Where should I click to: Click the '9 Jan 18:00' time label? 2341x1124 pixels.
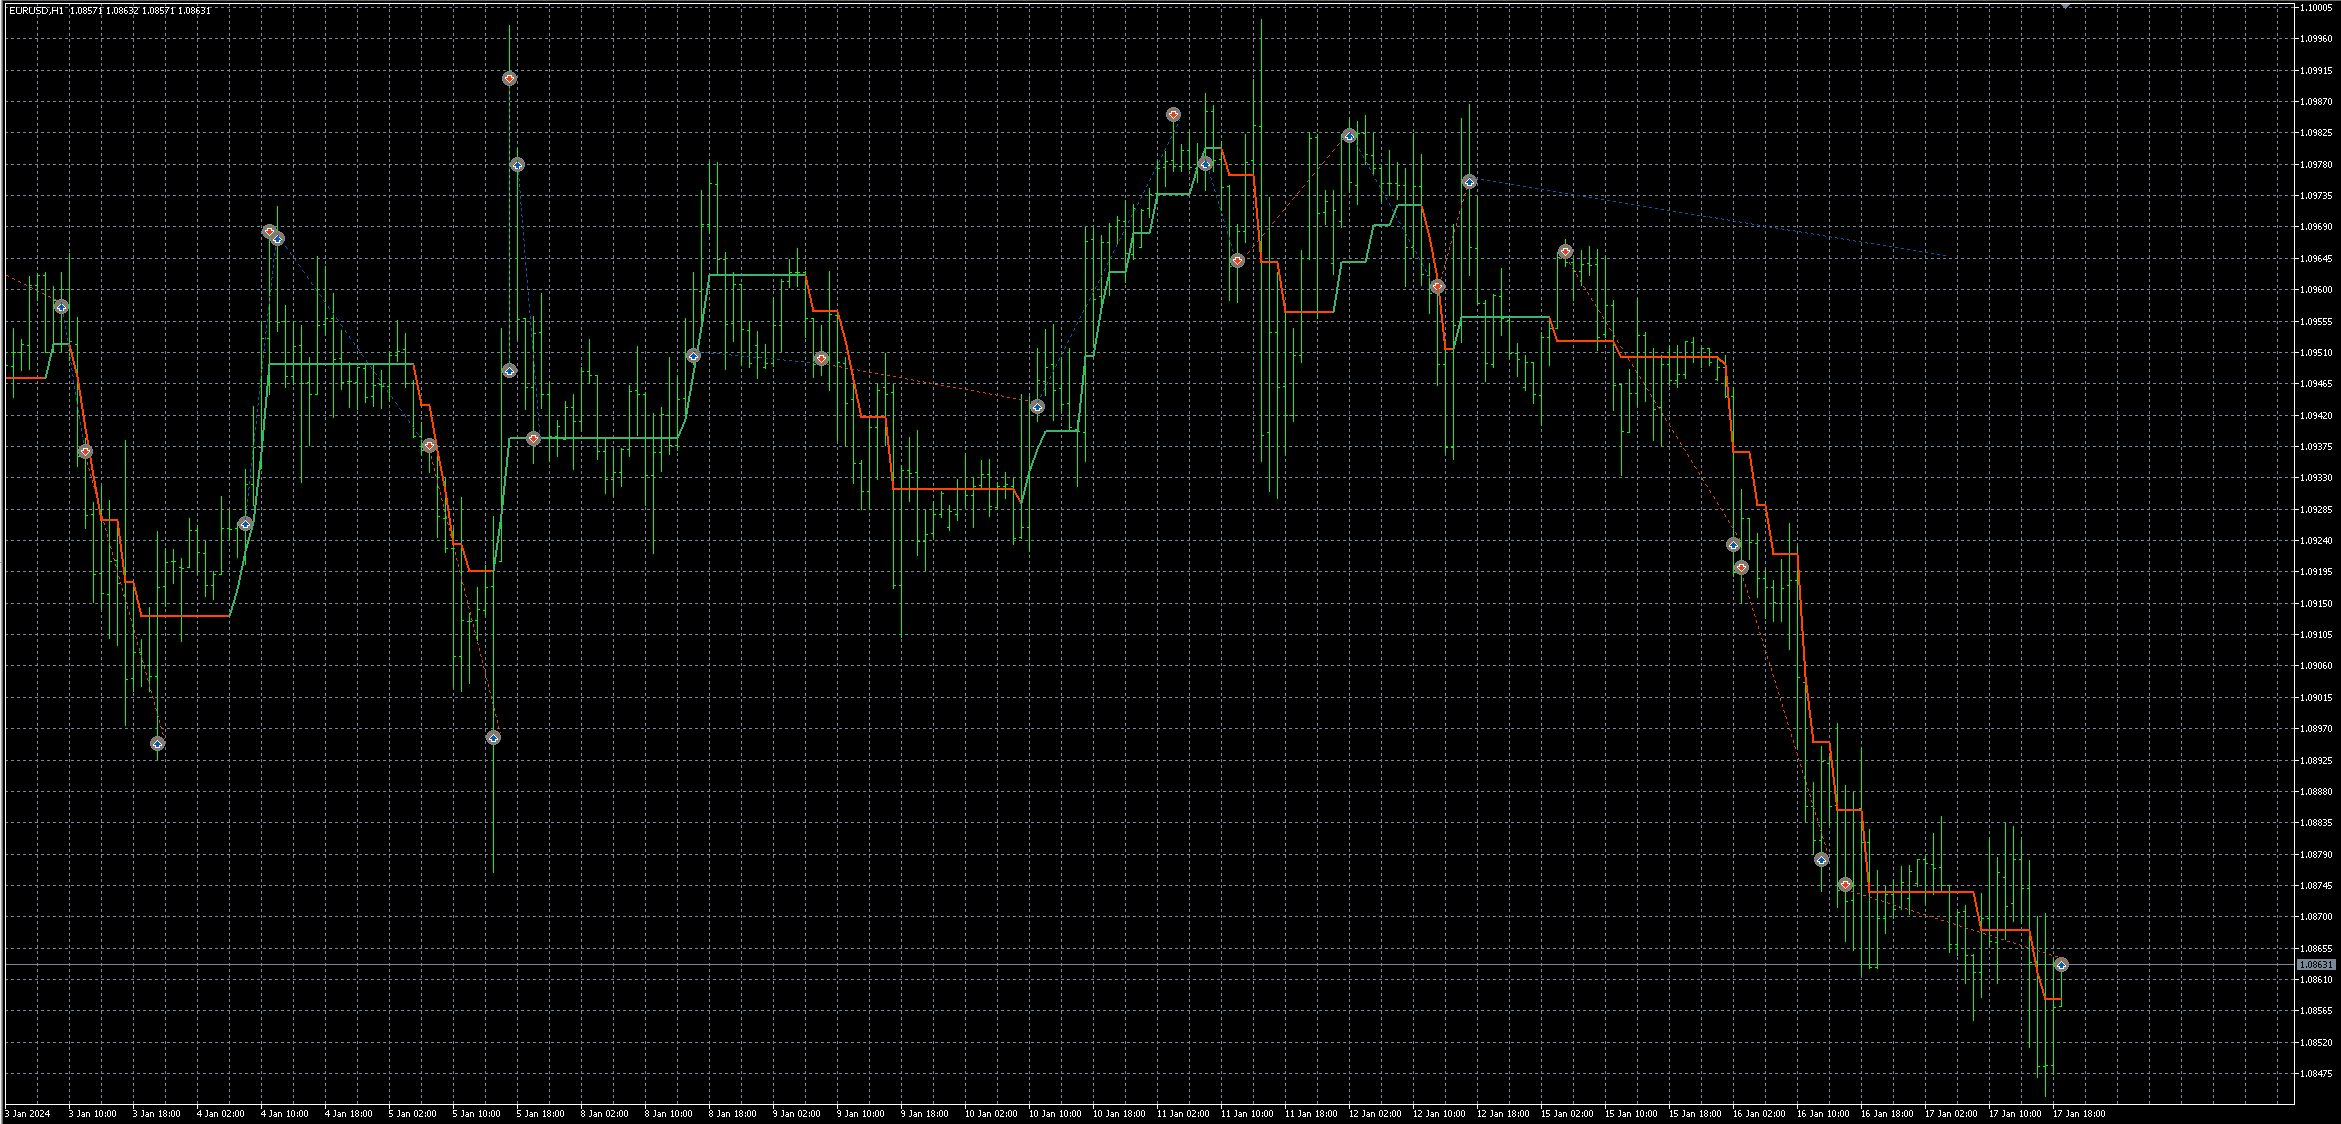[x=924, y=1113]
